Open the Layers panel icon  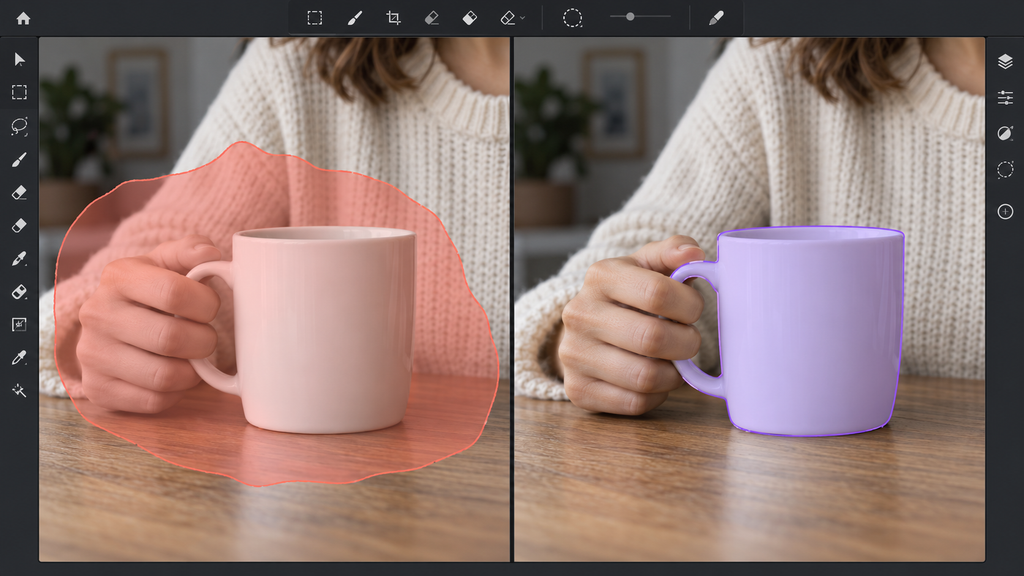point(1005,61)
